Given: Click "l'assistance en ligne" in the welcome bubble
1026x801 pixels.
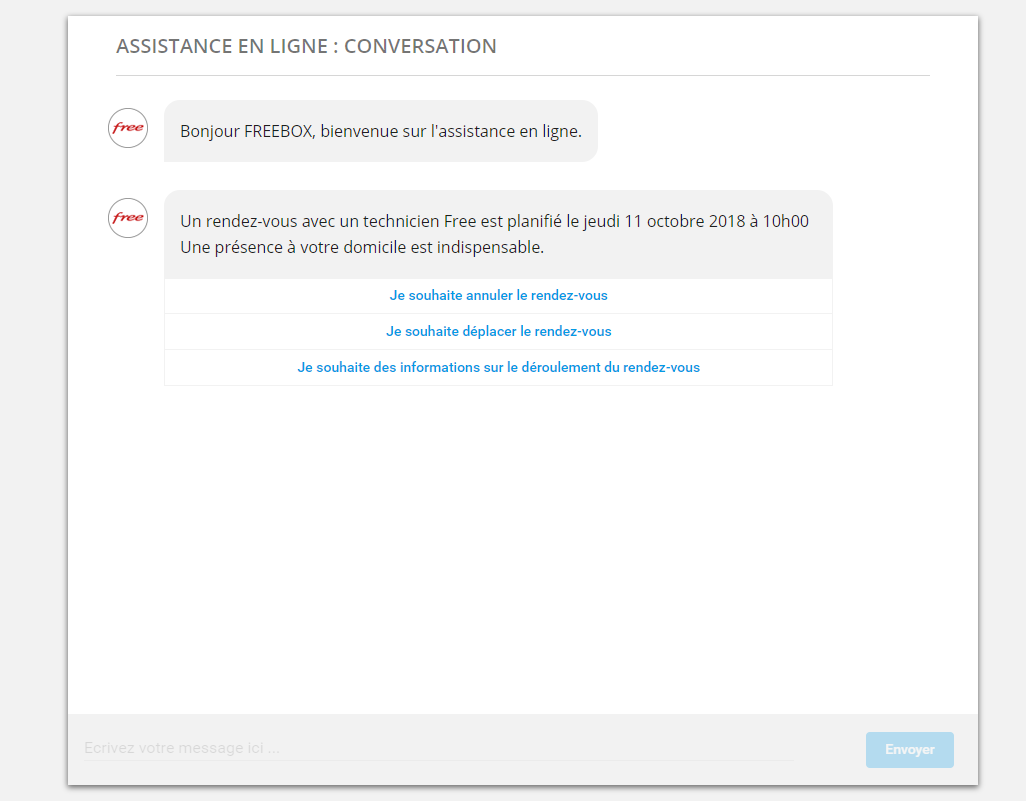Looking at the screenshot, I should 506,131.
